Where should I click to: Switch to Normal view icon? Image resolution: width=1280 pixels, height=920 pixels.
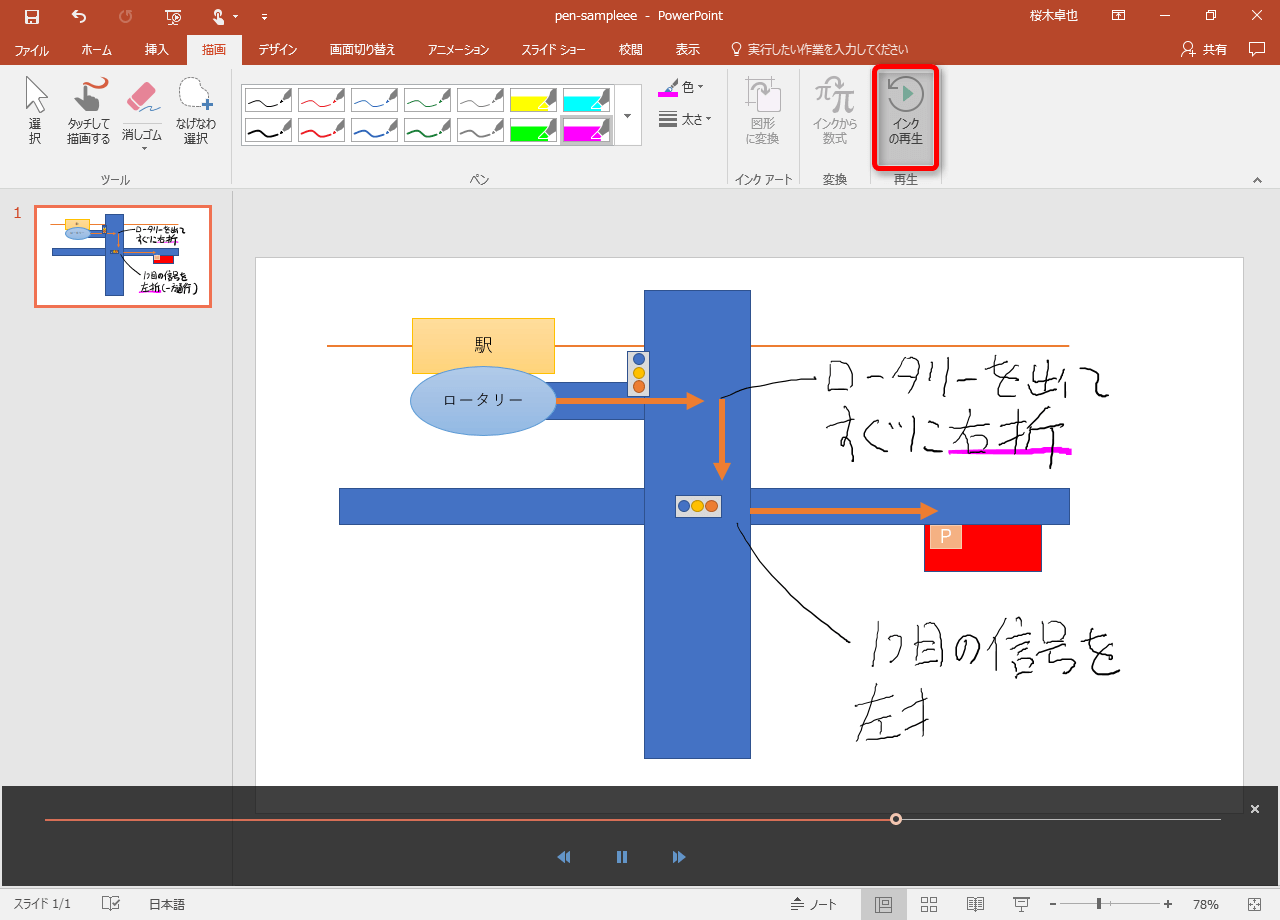coord(884,904)
